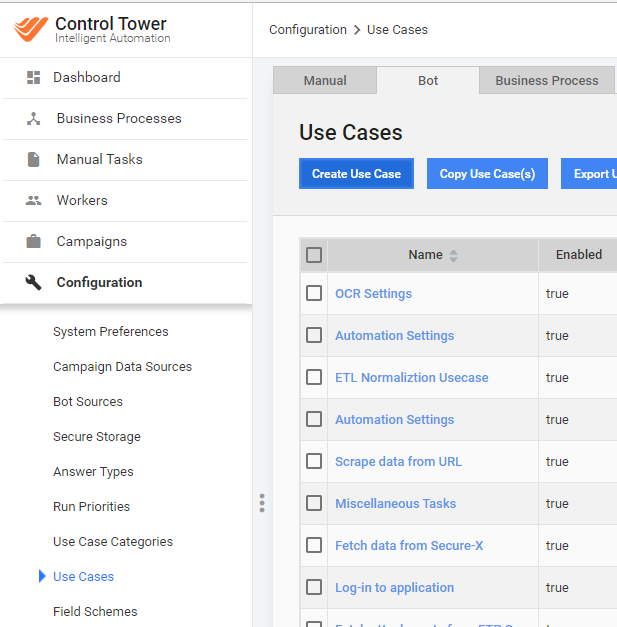
Task: Check the ETL Normaliztion Usecase checkbox
Action: (x=314, y=377)
